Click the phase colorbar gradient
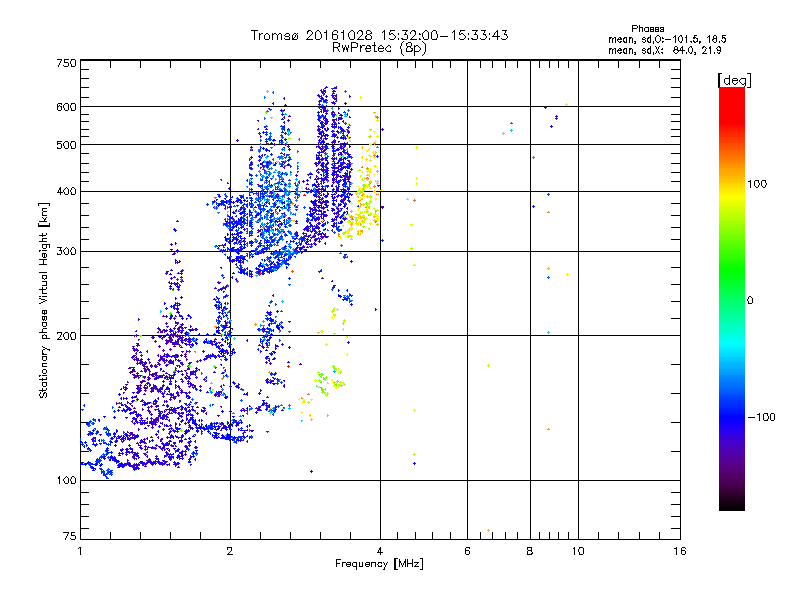Viewport: 800px width, 600px height. point(732,298)
